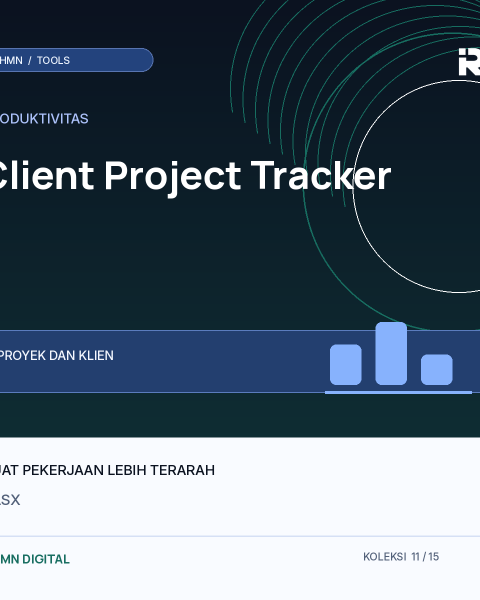The height and width of the screenshot is (600, 480).
Task: Click the HMN / TOOLS breadcrumb pill
Action: pyautogui.click(x=76, y=60)
